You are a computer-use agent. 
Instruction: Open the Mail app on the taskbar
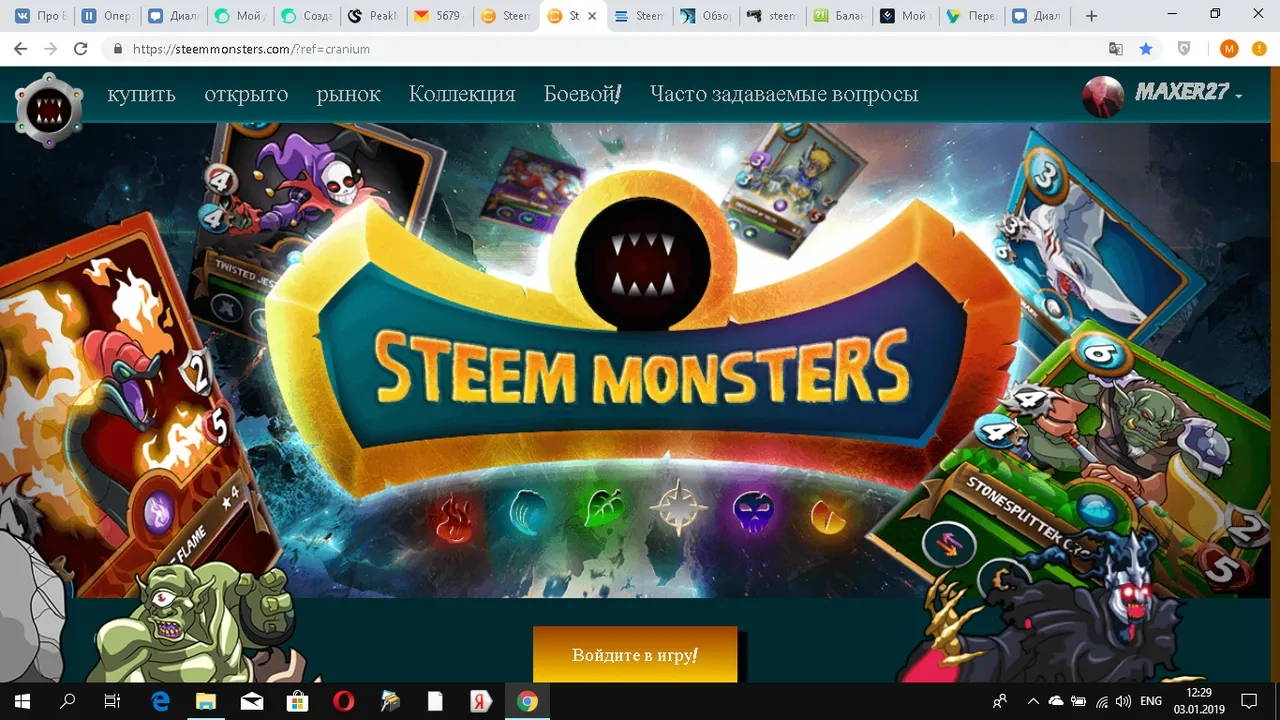point(251,701)
